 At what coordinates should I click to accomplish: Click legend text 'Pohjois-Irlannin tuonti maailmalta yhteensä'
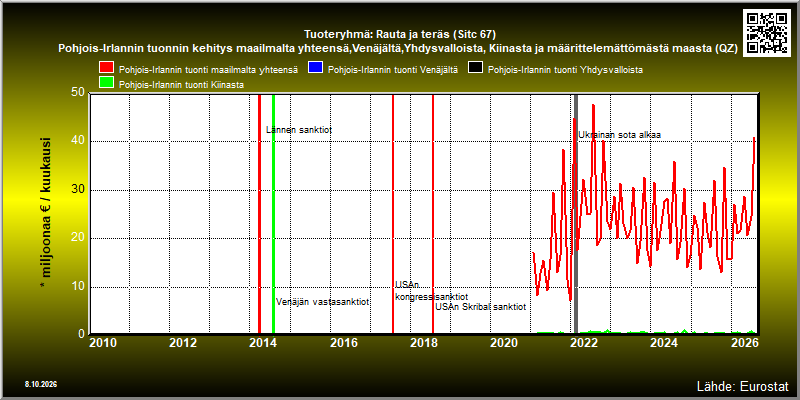click(208, 70)
